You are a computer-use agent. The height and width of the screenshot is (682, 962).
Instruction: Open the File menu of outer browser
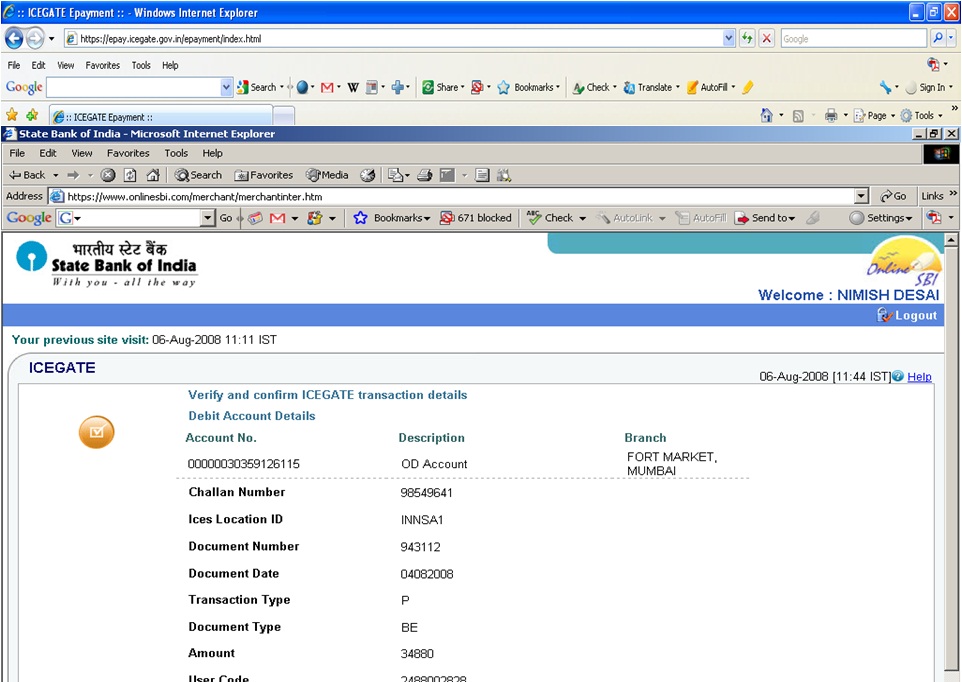13,65
